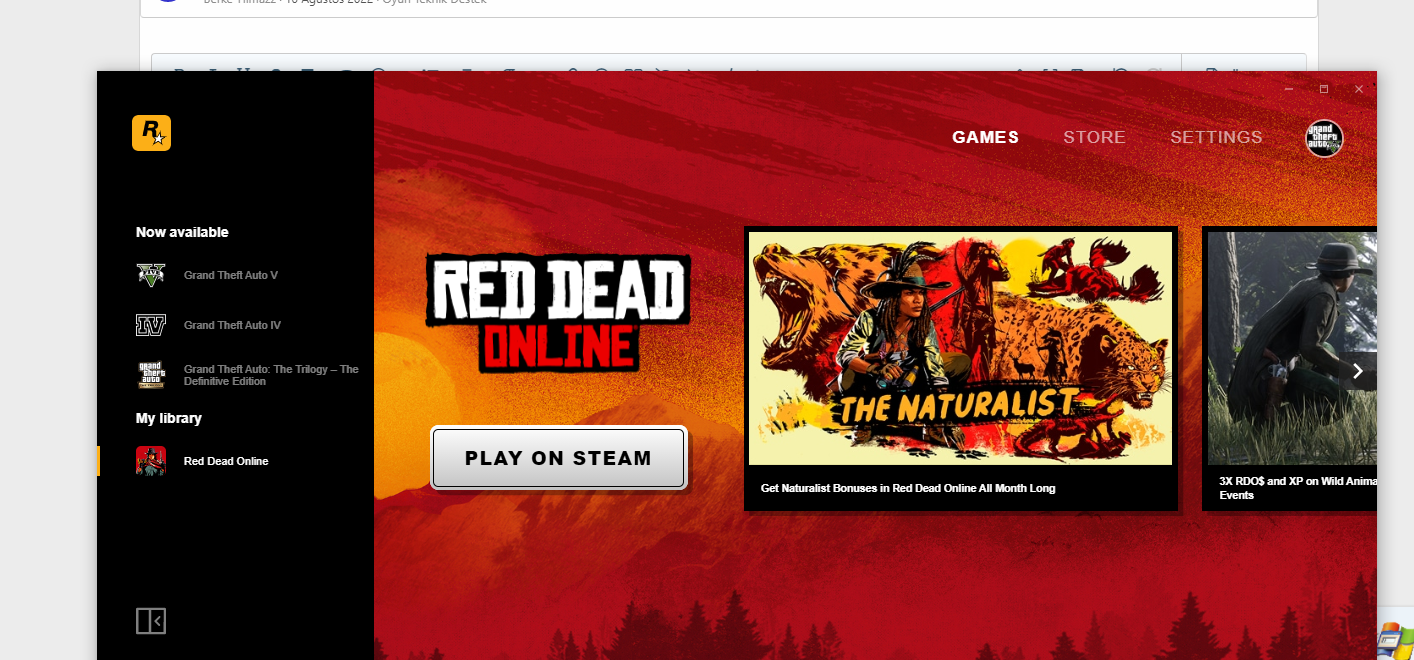The image size is (1414, 660).
Task: Click the 'My library' heading
Action: (x=169, y=418)
